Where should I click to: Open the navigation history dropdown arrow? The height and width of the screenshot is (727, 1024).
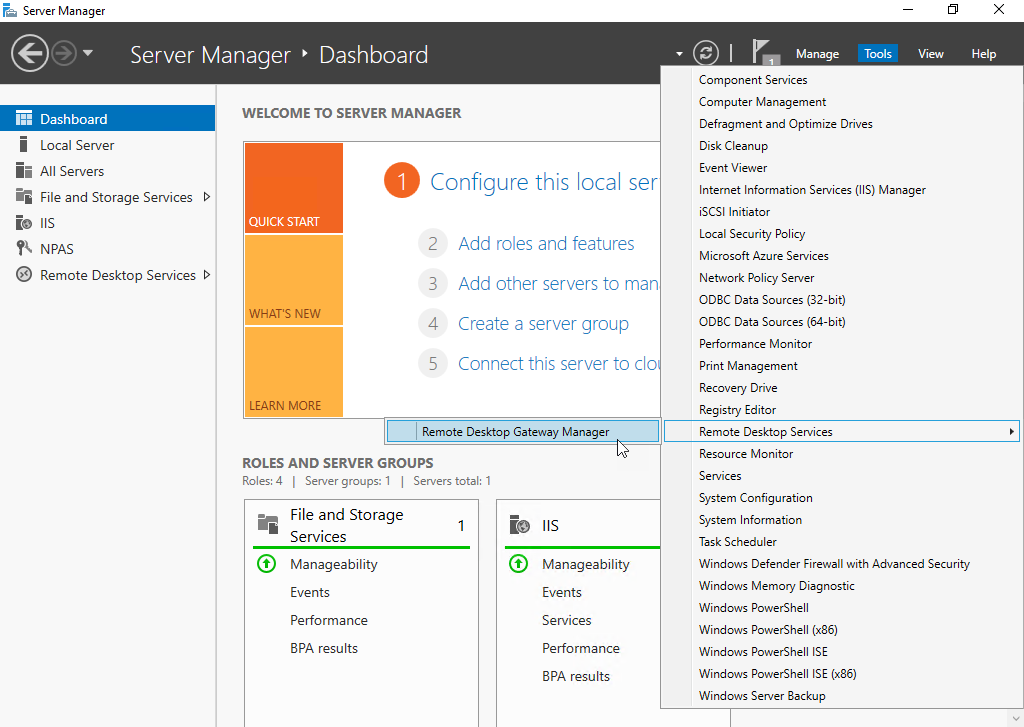(88, 53)
